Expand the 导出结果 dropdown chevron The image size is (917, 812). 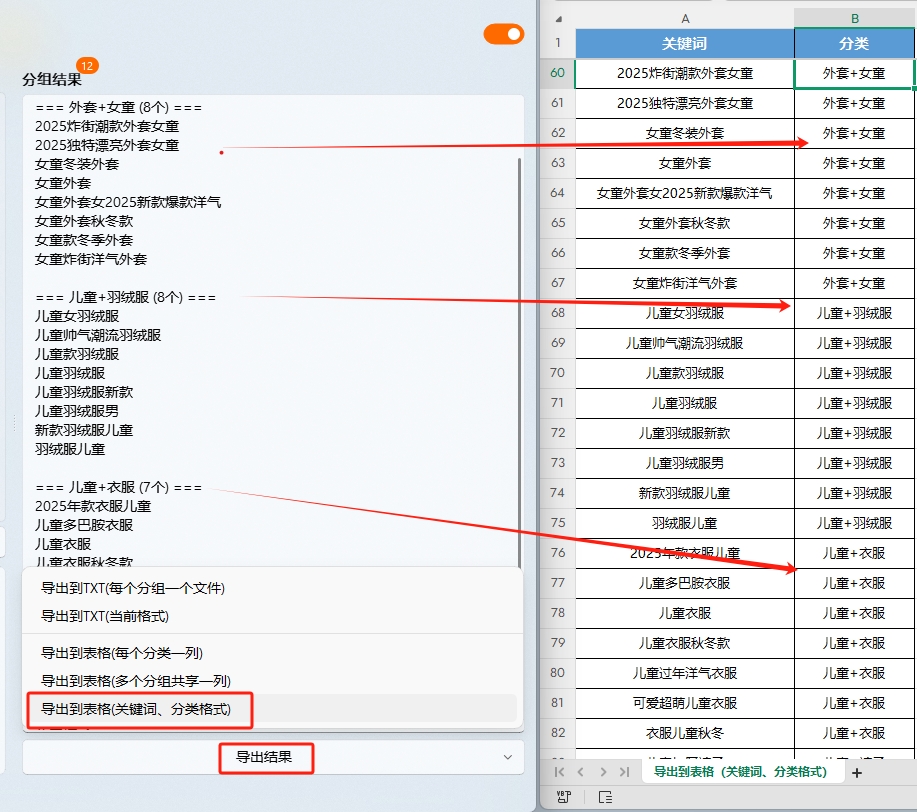click(x=506, y=759)
